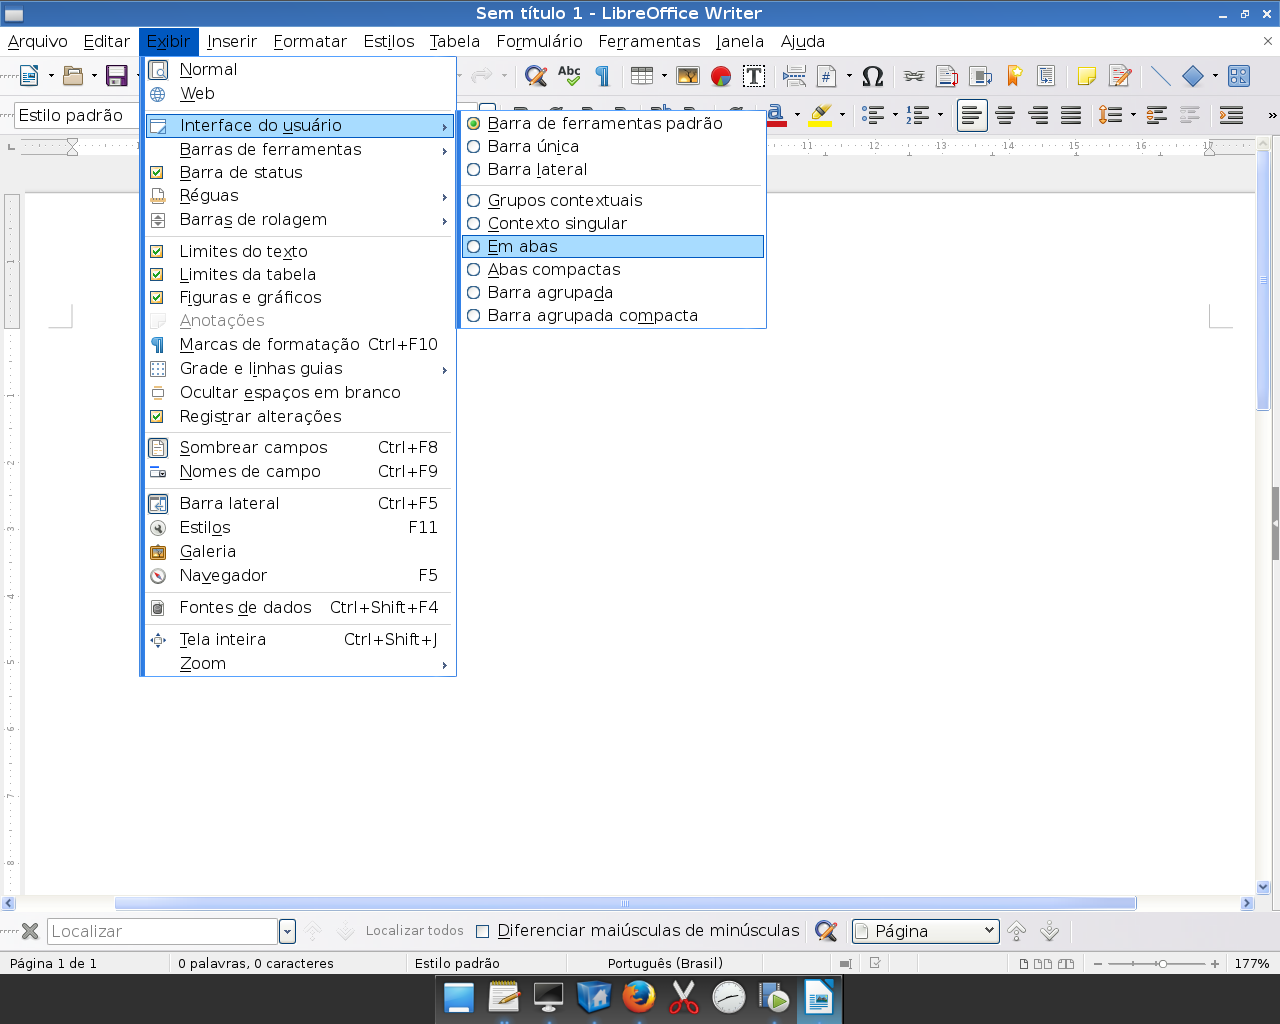Choose Grupos contextuais radio option
Viewport: 1280px width, 1024px height.
[613, 200]
